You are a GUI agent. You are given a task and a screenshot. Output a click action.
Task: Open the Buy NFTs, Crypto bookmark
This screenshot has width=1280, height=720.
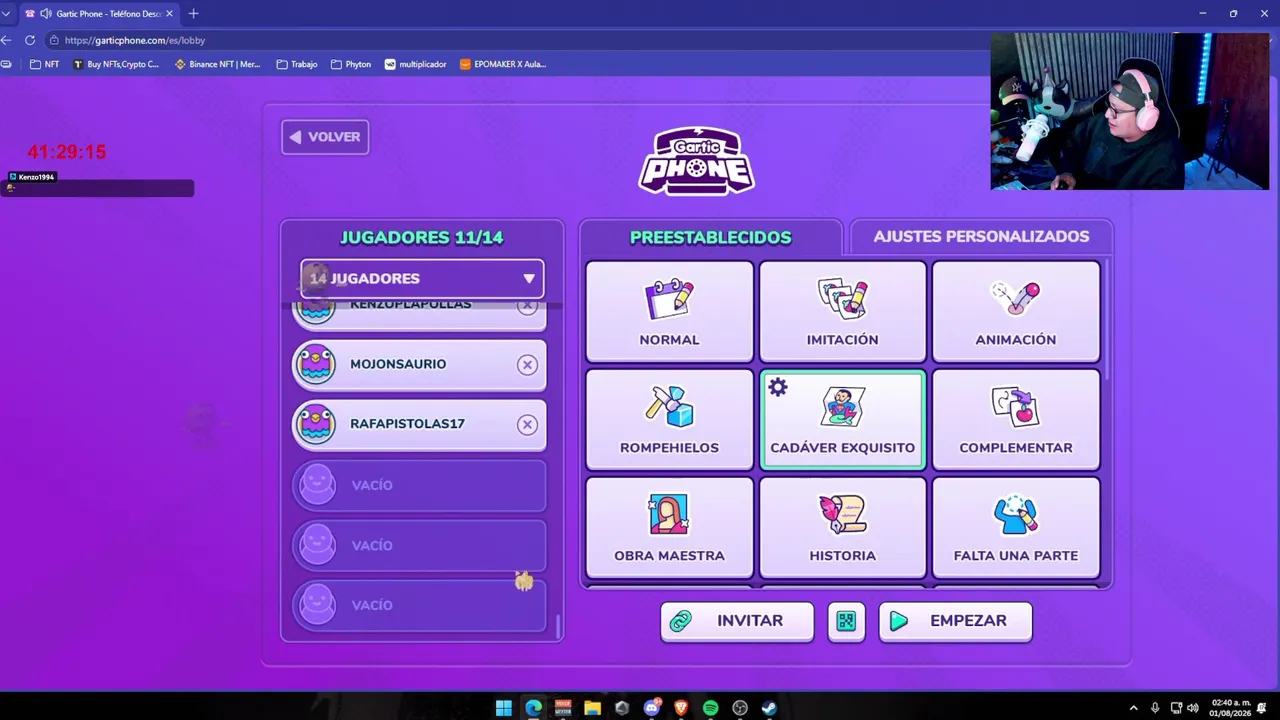click(116, 64)
